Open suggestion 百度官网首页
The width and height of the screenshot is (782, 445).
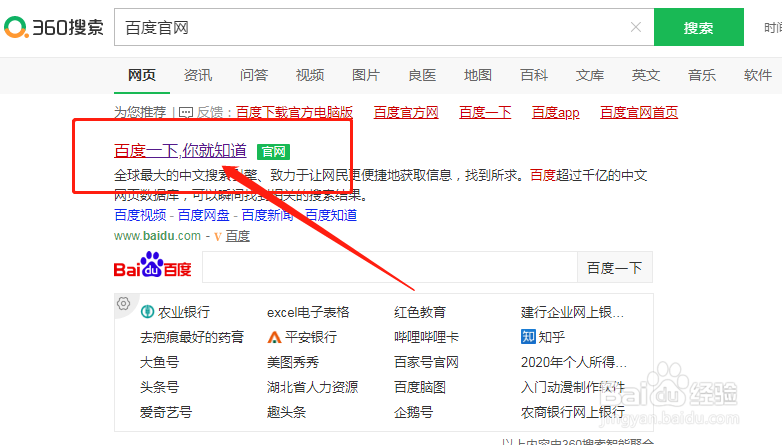coord(639,112)
